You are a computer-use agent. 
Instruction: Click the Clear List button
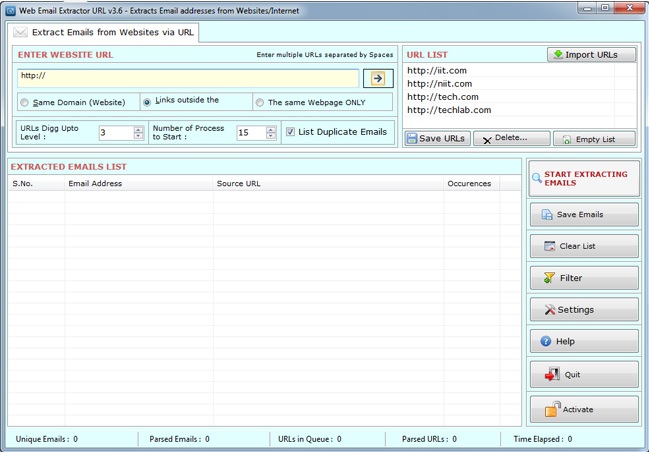584,246
